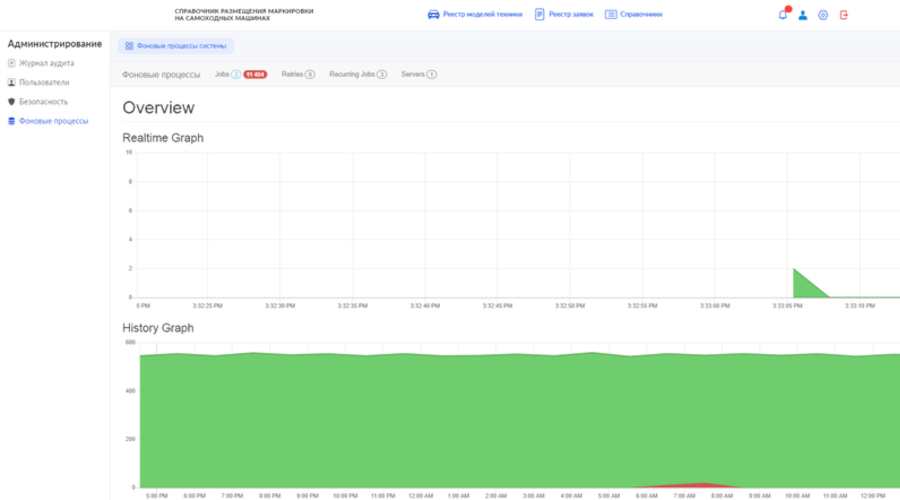Click the 3:33:05 PM axis label

[x=788, y=306]
